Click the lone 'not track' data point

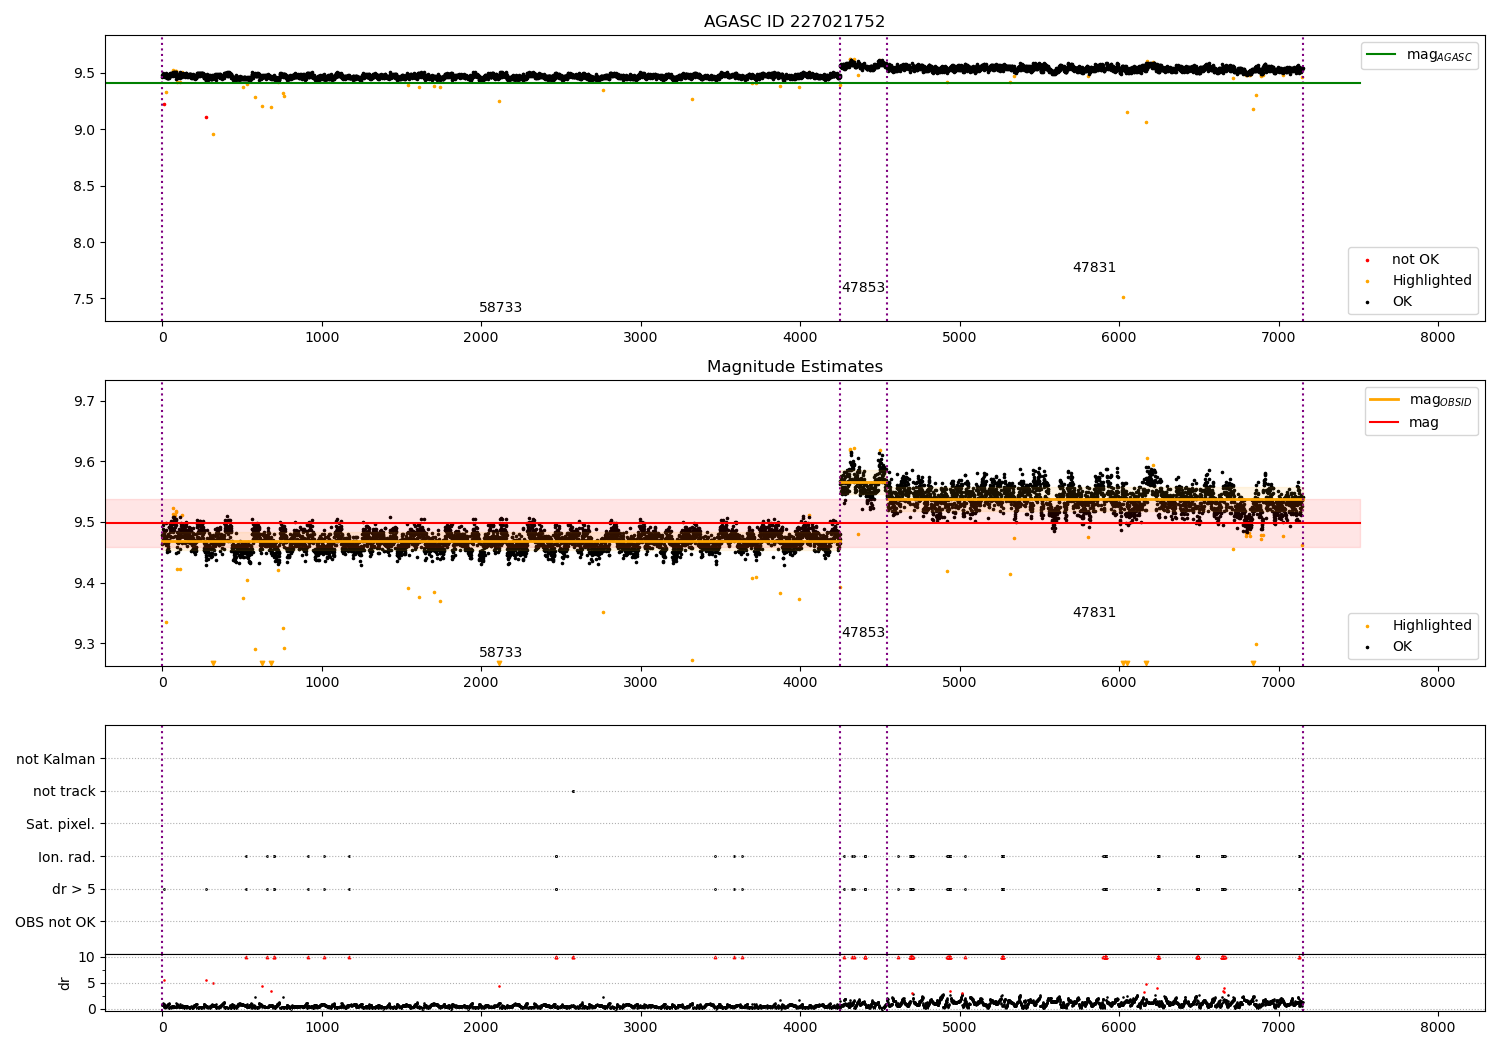(573, 791)
